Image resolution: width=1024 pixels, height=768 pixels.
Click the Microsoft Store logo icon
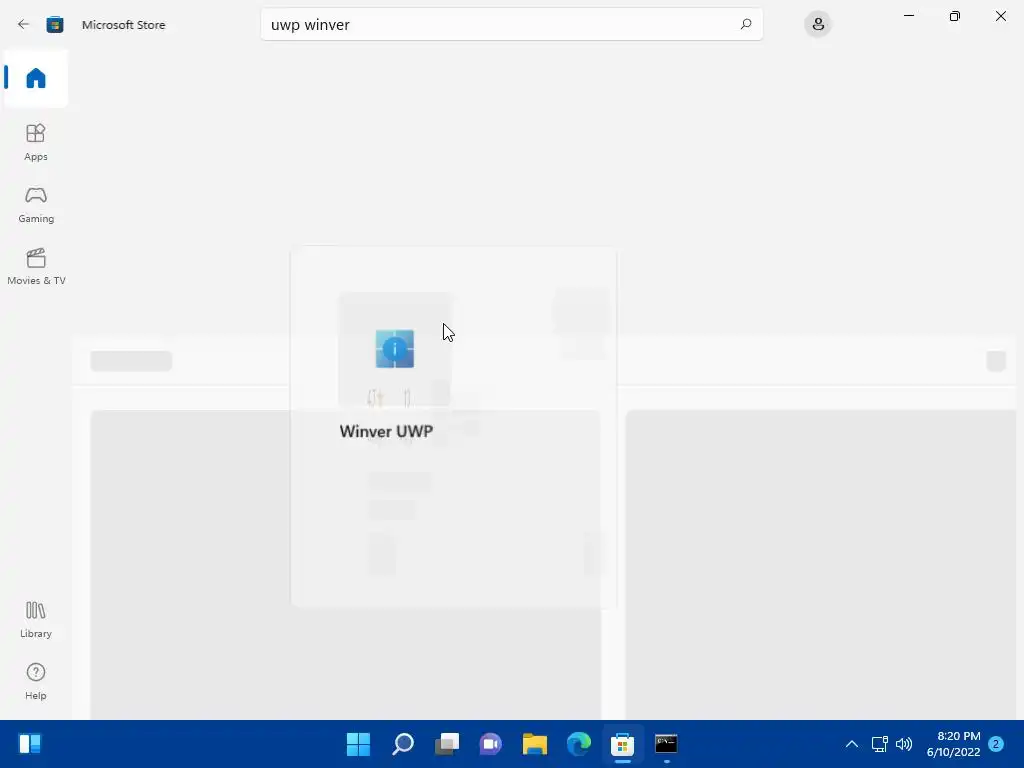click(55, 25)
